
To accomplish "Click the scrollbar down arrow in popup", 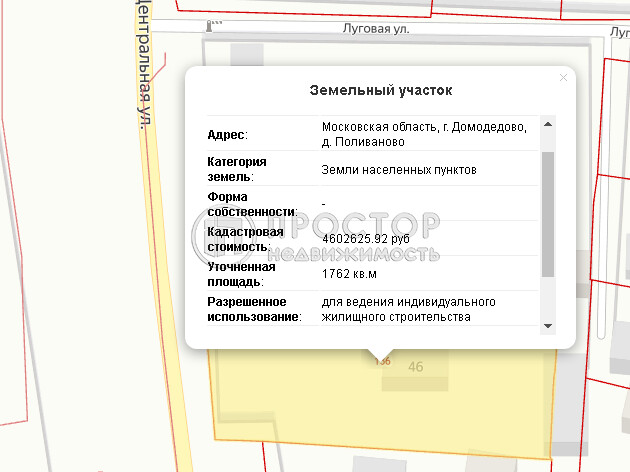I will 547,326.
